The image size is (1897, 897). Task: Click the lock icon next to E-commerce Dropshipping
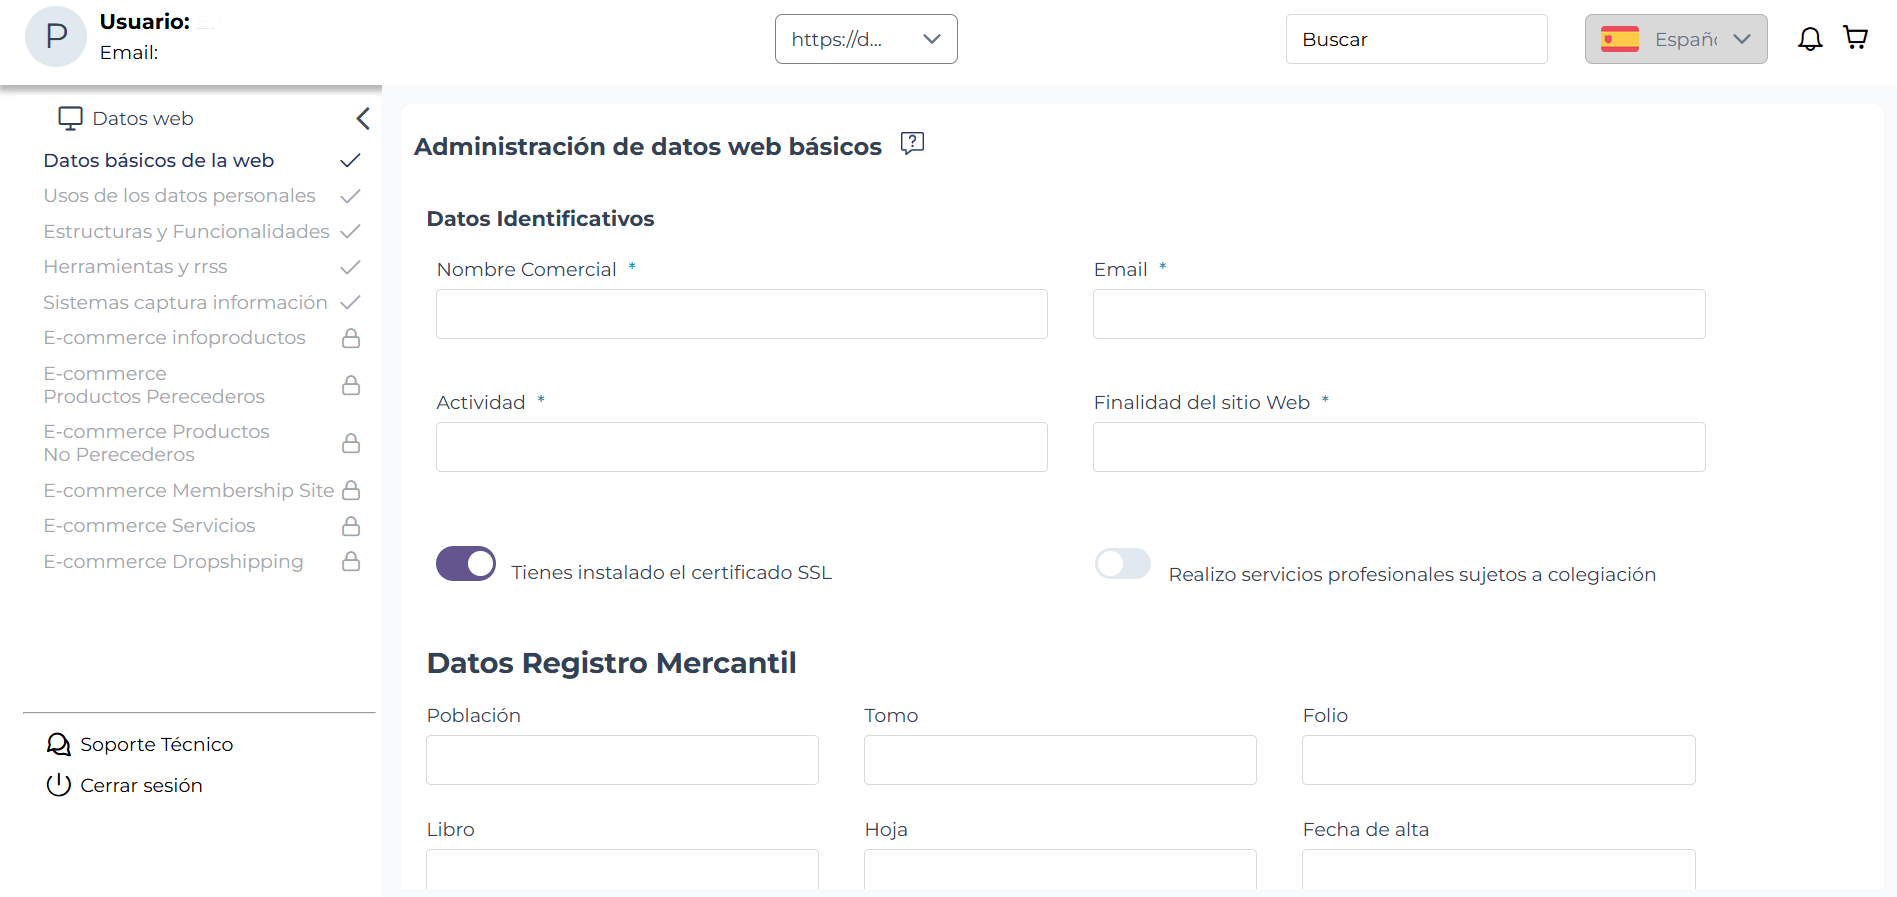(351, 561)
